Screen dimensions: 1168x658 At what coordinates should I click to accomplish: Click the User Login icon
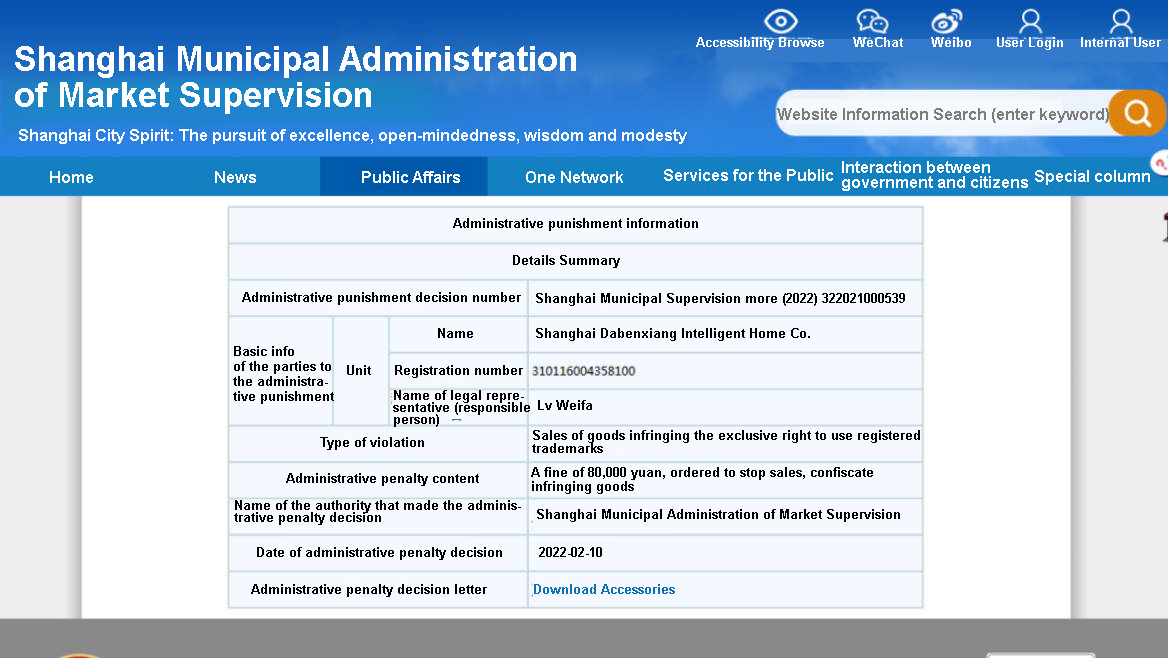click(1030, 21)
